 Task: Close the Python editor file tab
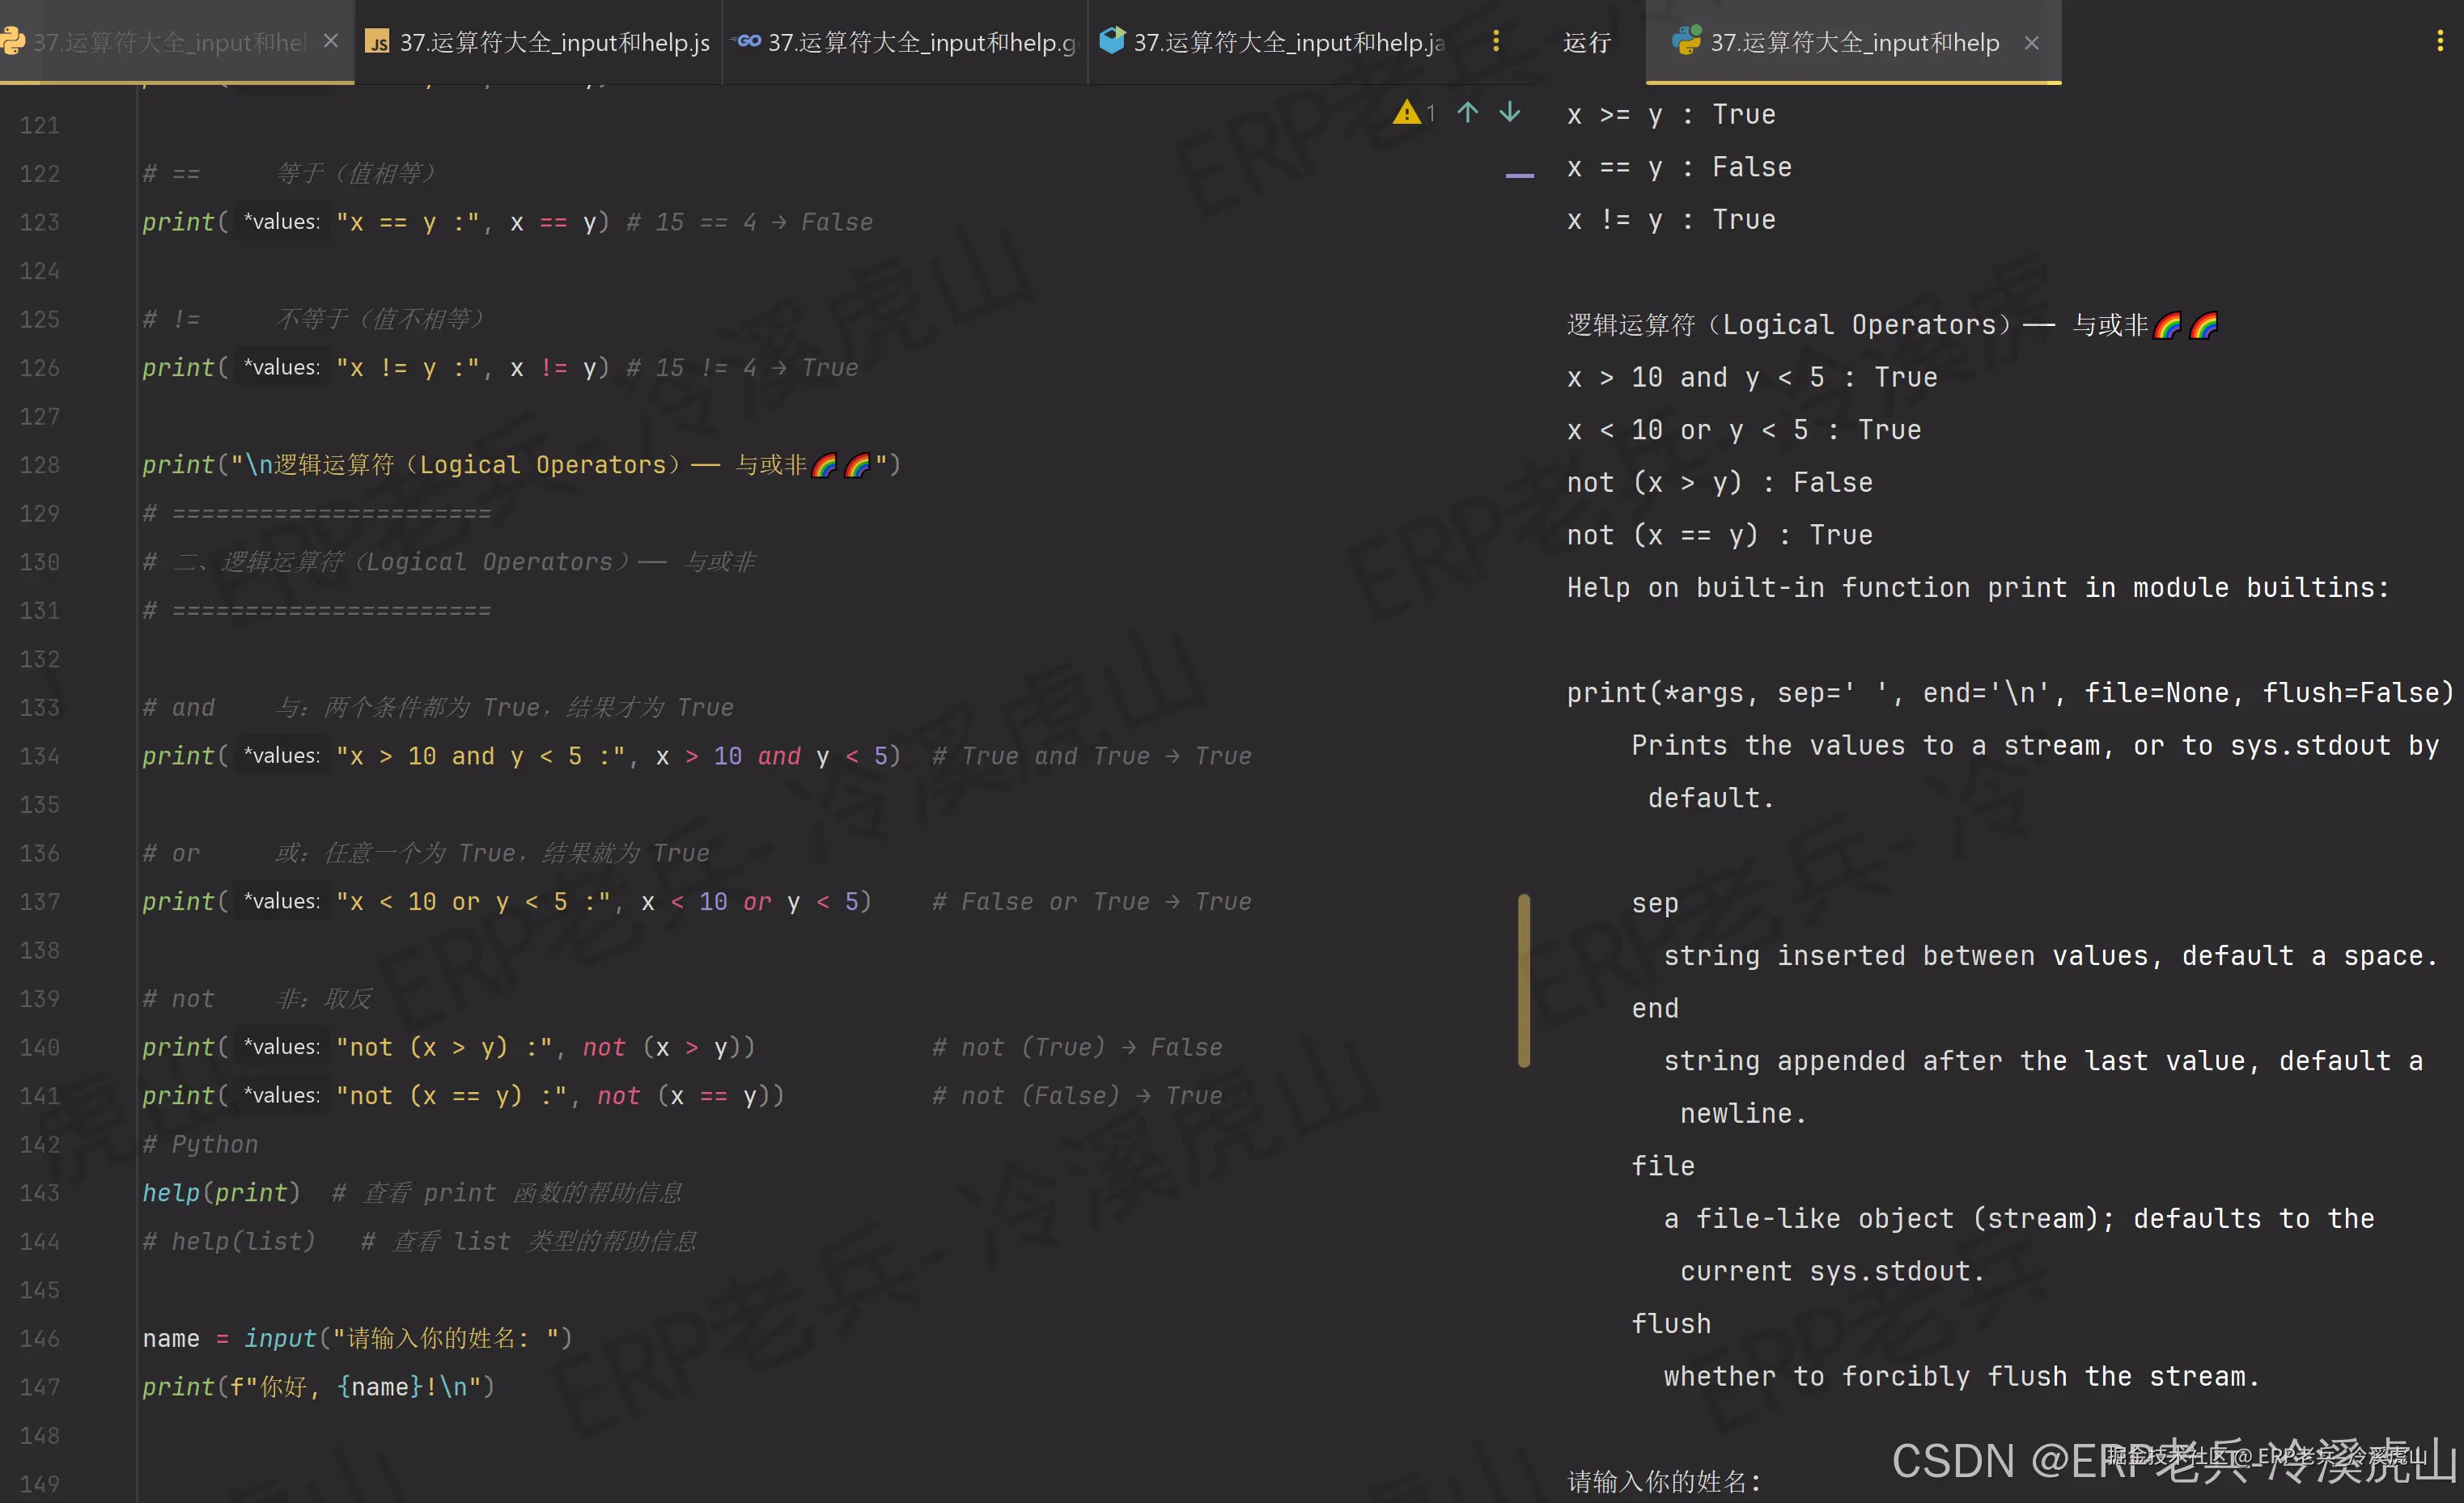click(331, 41)
